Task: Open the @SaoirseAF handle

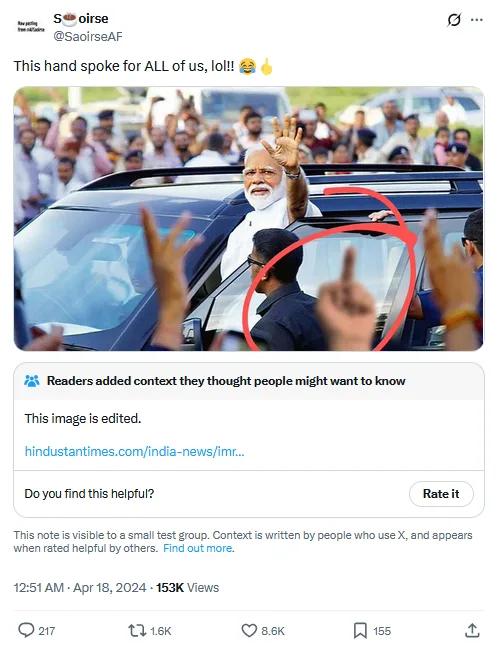Action: (88, 37)
